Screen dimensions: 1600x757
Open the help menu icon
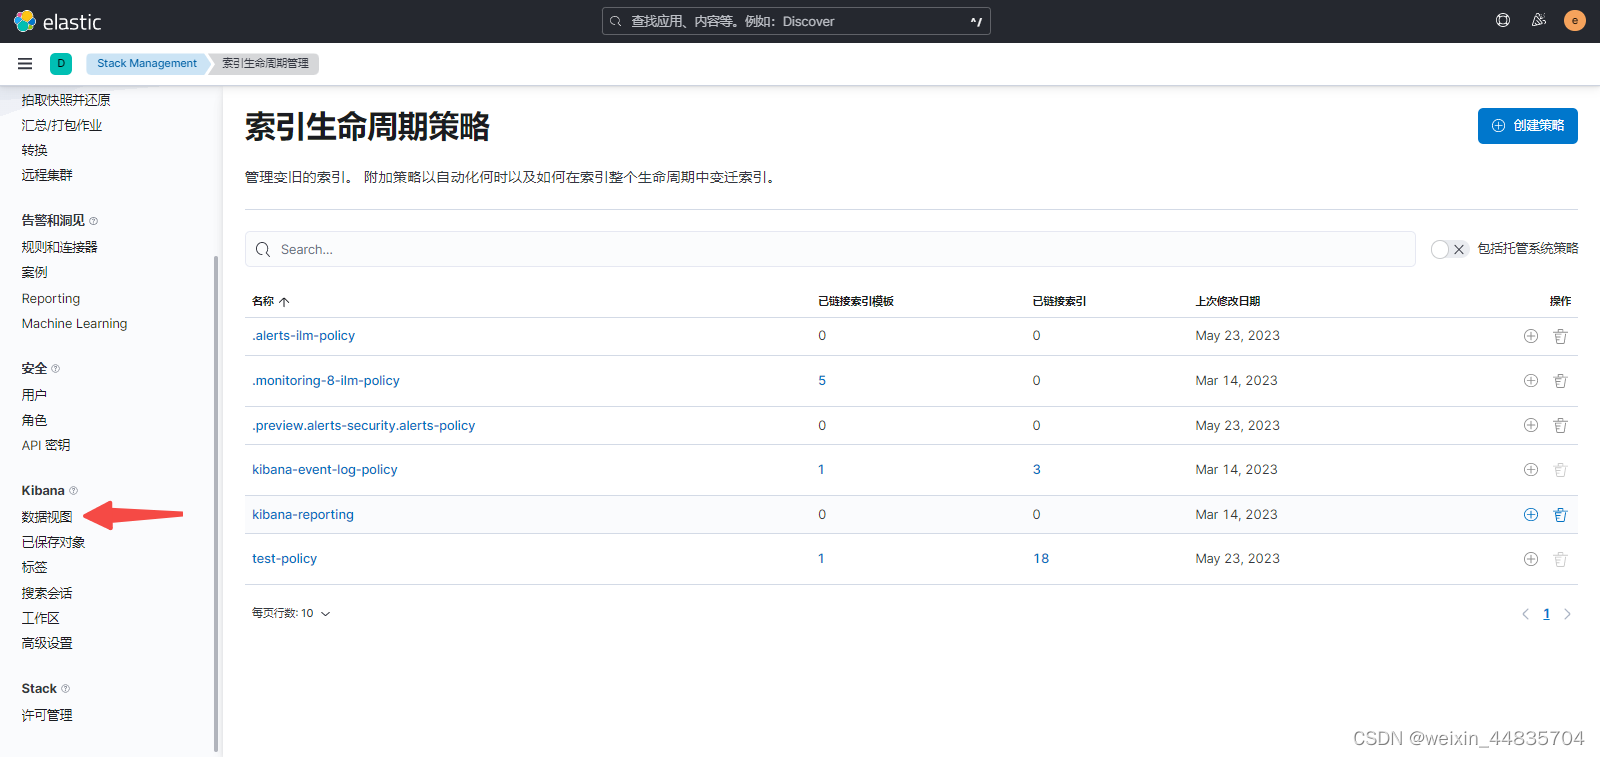pyautogui.click(x=1503, y=20)
